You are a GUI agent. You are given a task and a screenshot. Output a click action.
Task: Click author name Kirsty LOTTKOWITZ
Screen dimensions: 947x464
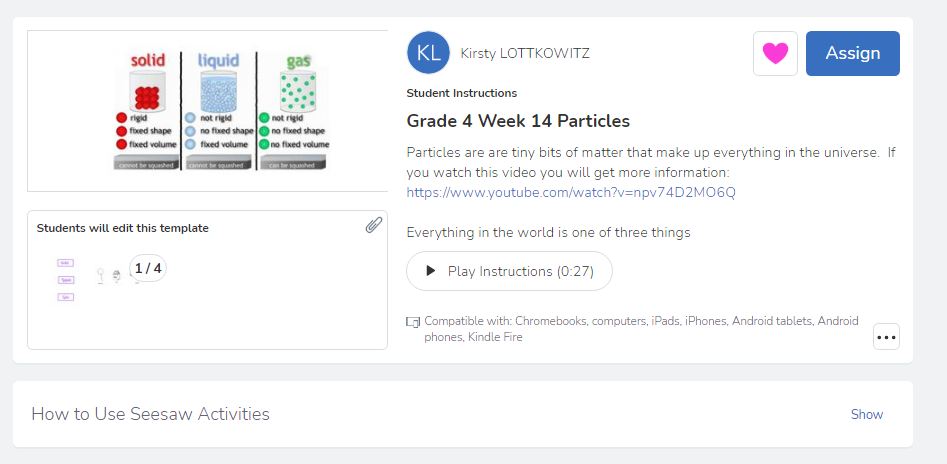[x=525, y=54]
